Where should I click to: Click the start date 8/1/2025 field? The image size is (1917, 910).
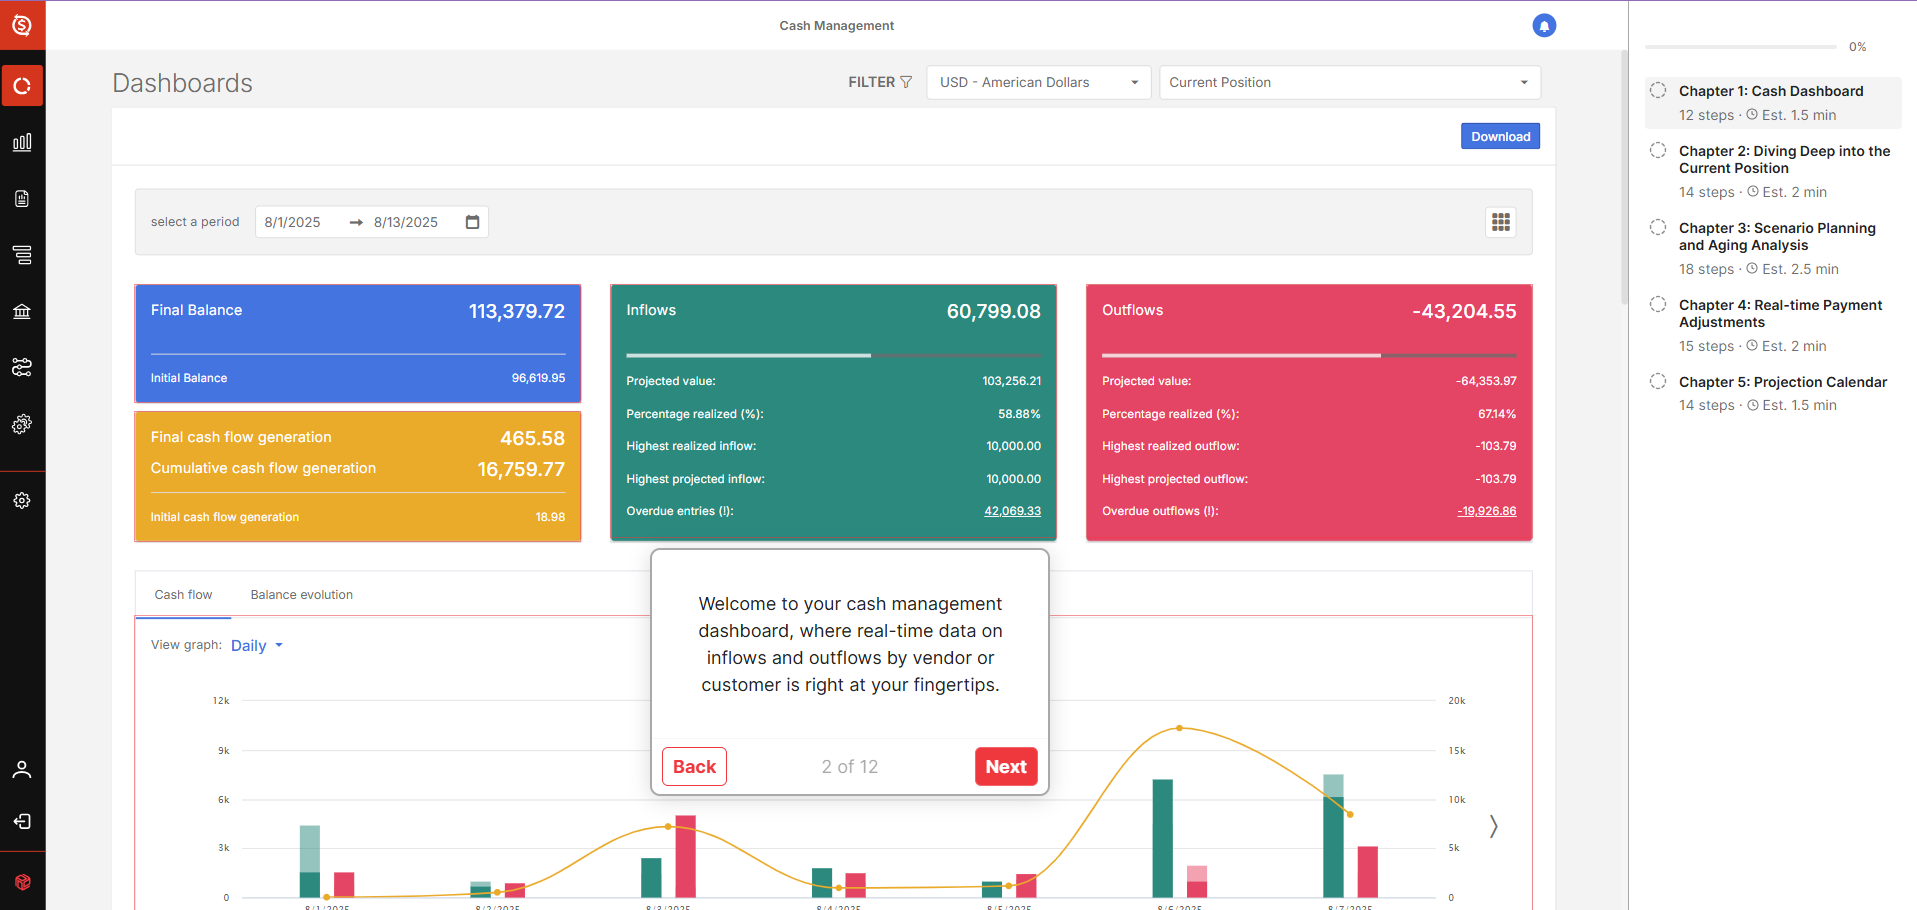[x=293, y=222]
